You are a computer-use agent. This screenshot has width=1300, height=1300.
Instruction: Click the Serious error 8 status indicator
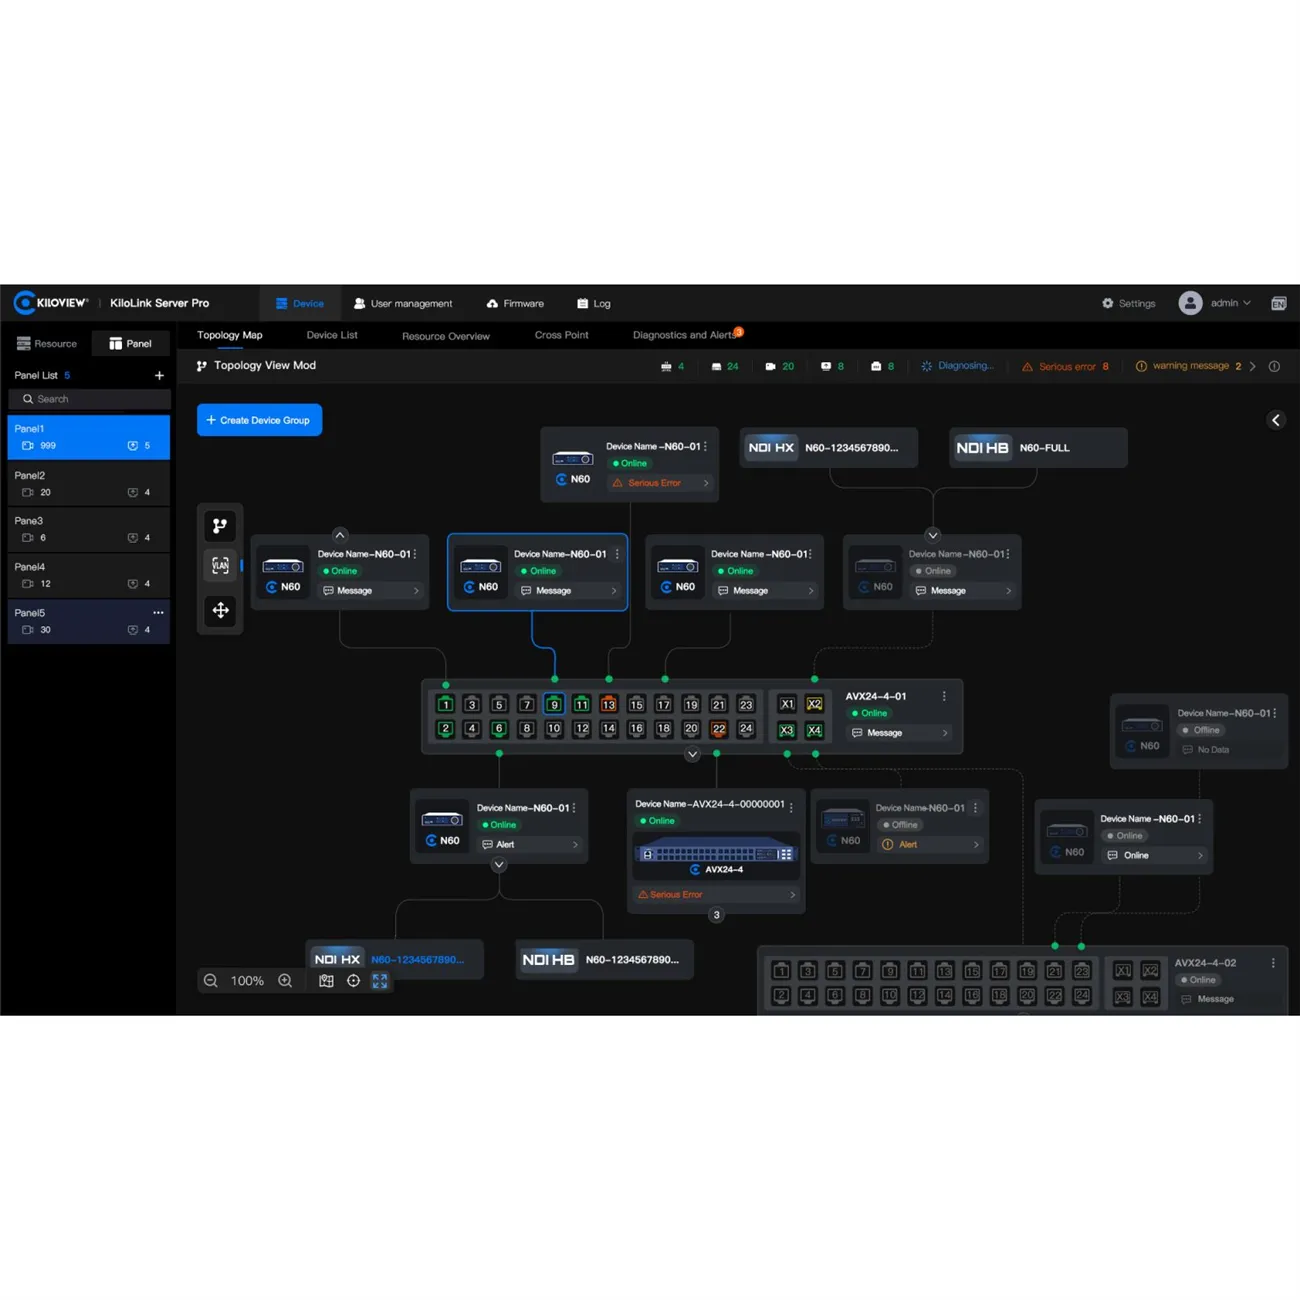[x=1065, y=366]
